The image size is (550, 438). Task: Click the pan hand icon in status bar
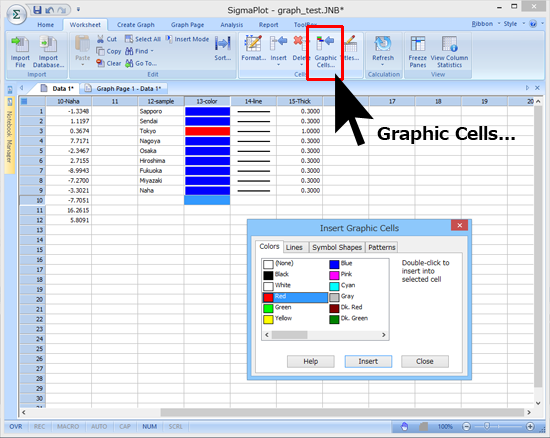click(x=404, y=426)
